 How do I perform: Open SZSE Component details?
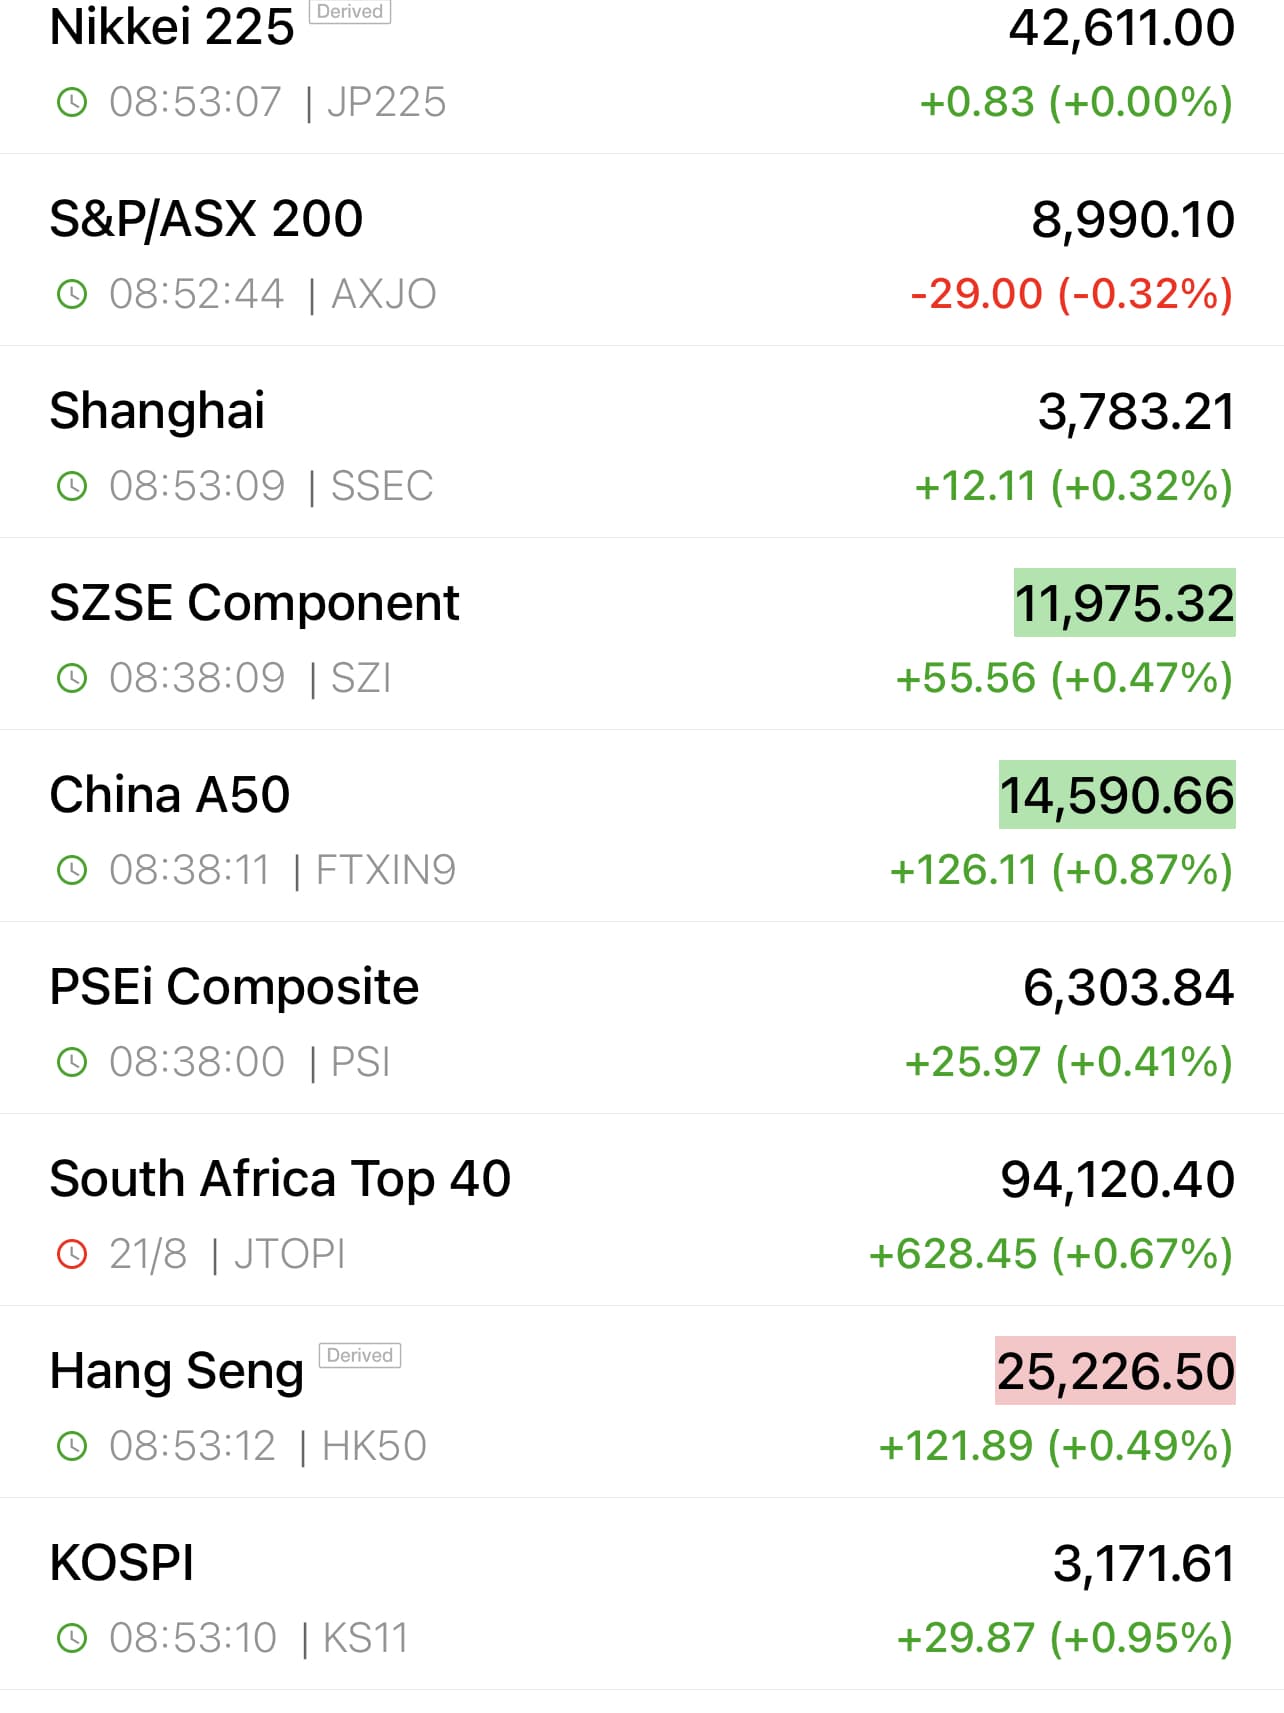click(254, 603)
